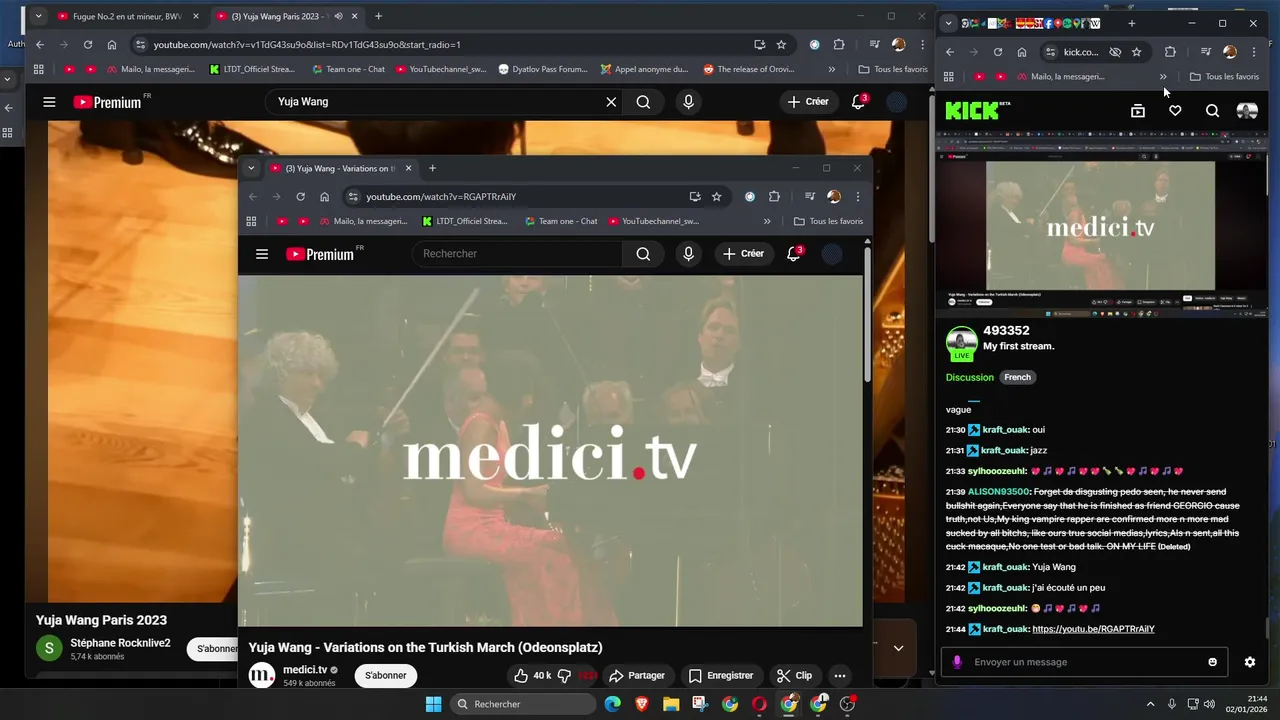
Task: Open Kick browse icon in header
Action: (x=1138, y=111)
